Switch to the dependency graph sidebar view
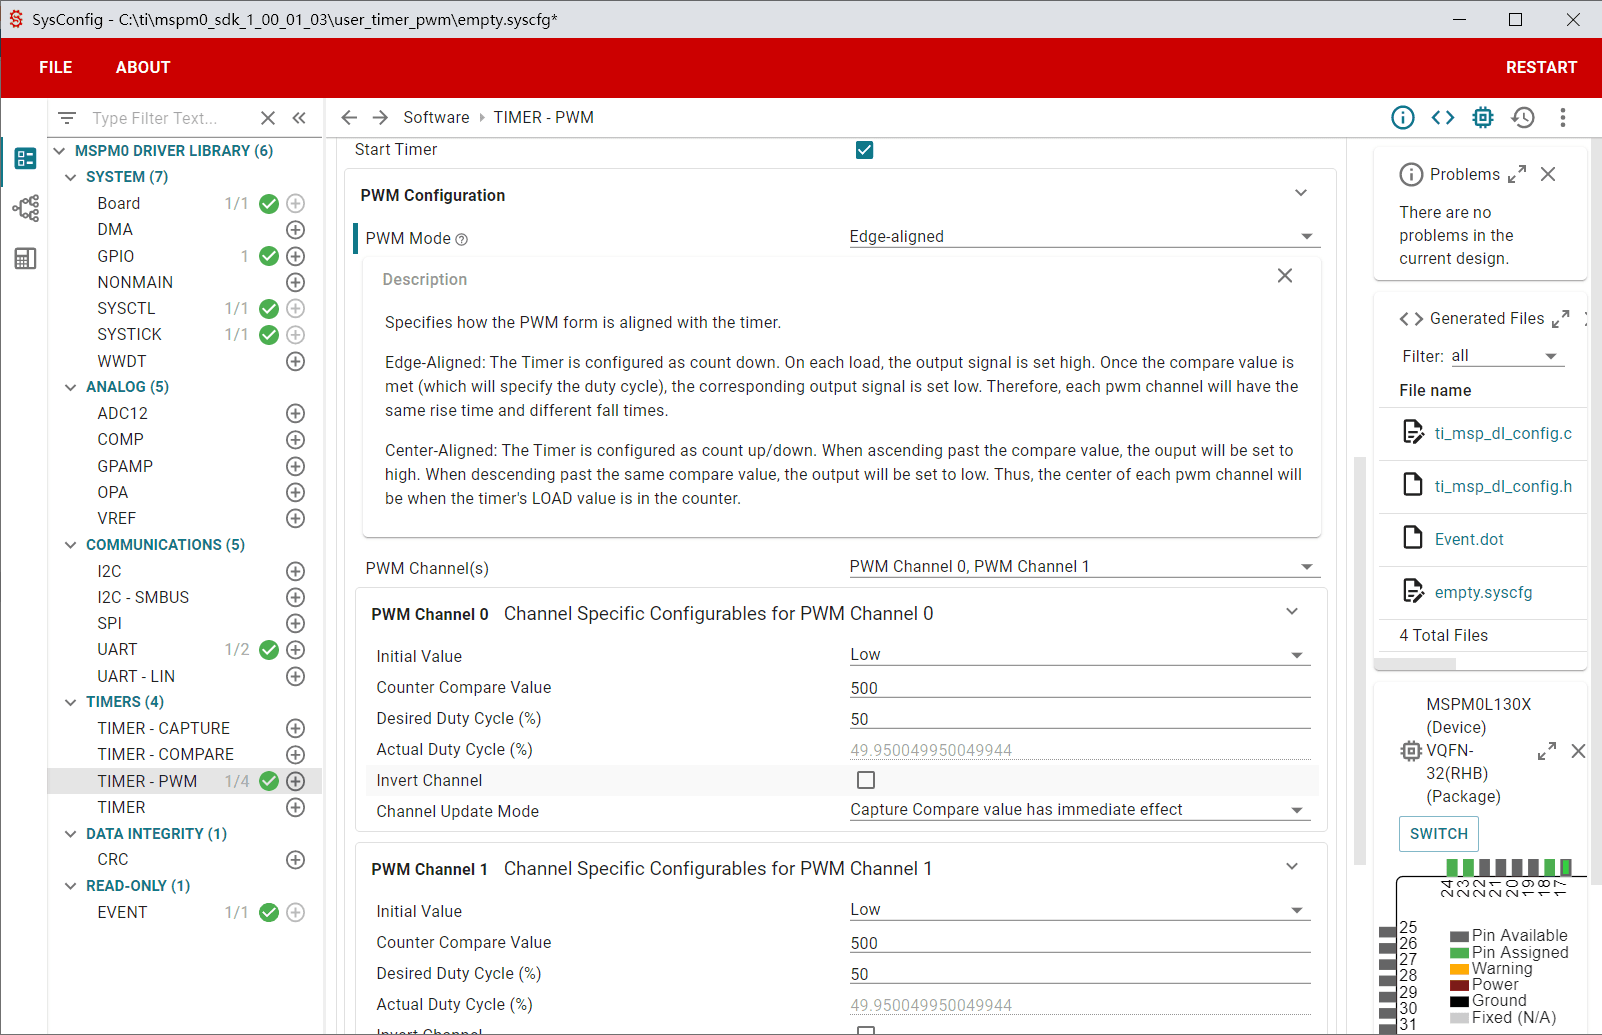This screenshot has width=1602, height=1035. pyautogui.click(x=26, y=208)
